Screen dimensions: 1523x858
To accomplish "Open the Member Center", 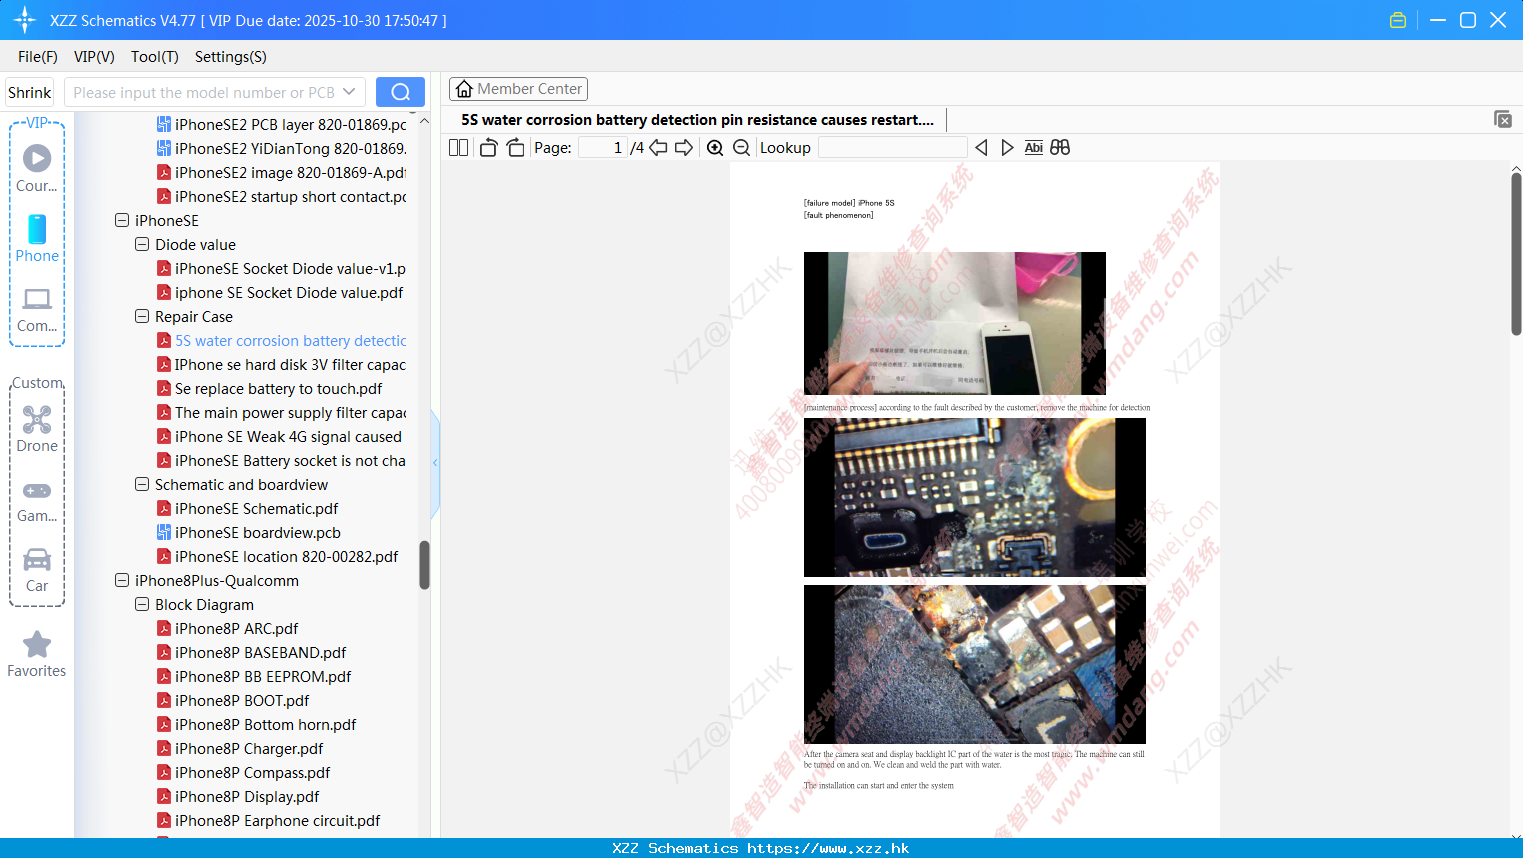I will coord(518,89).
